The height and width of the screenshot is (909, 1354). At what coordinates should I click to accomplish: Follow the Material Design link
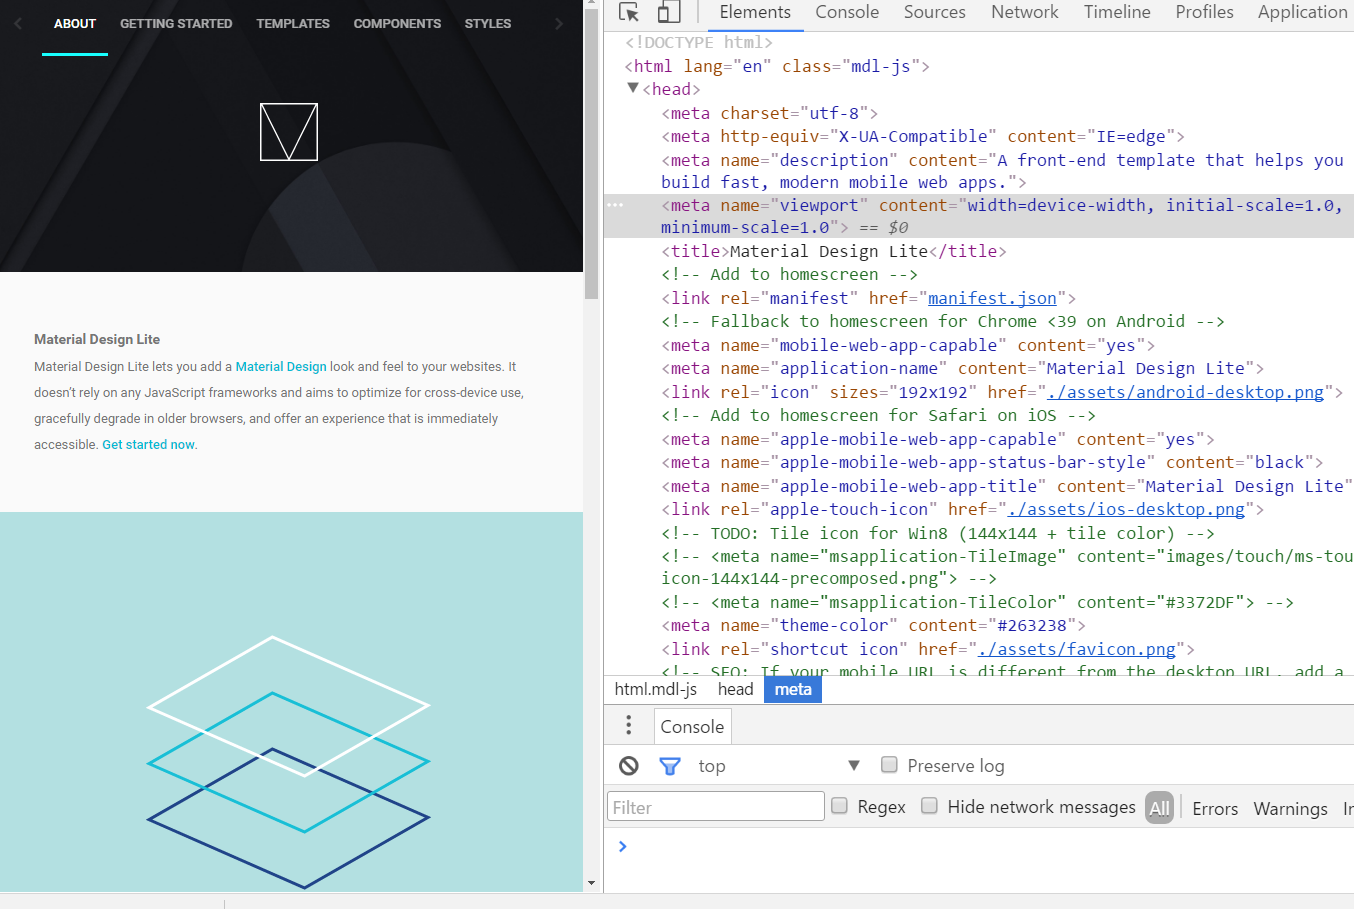click(x=281, y=367)
